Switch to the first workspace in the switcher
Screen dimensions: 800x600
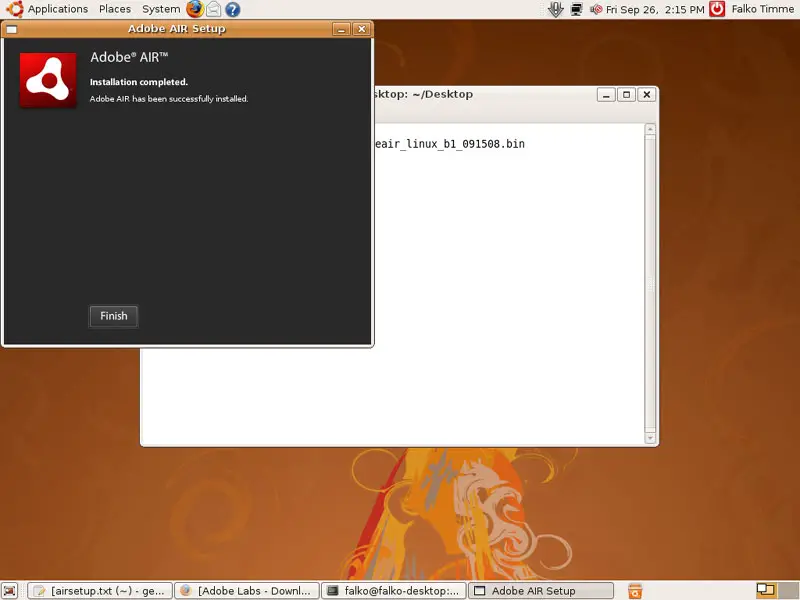[x=765, y=590]
